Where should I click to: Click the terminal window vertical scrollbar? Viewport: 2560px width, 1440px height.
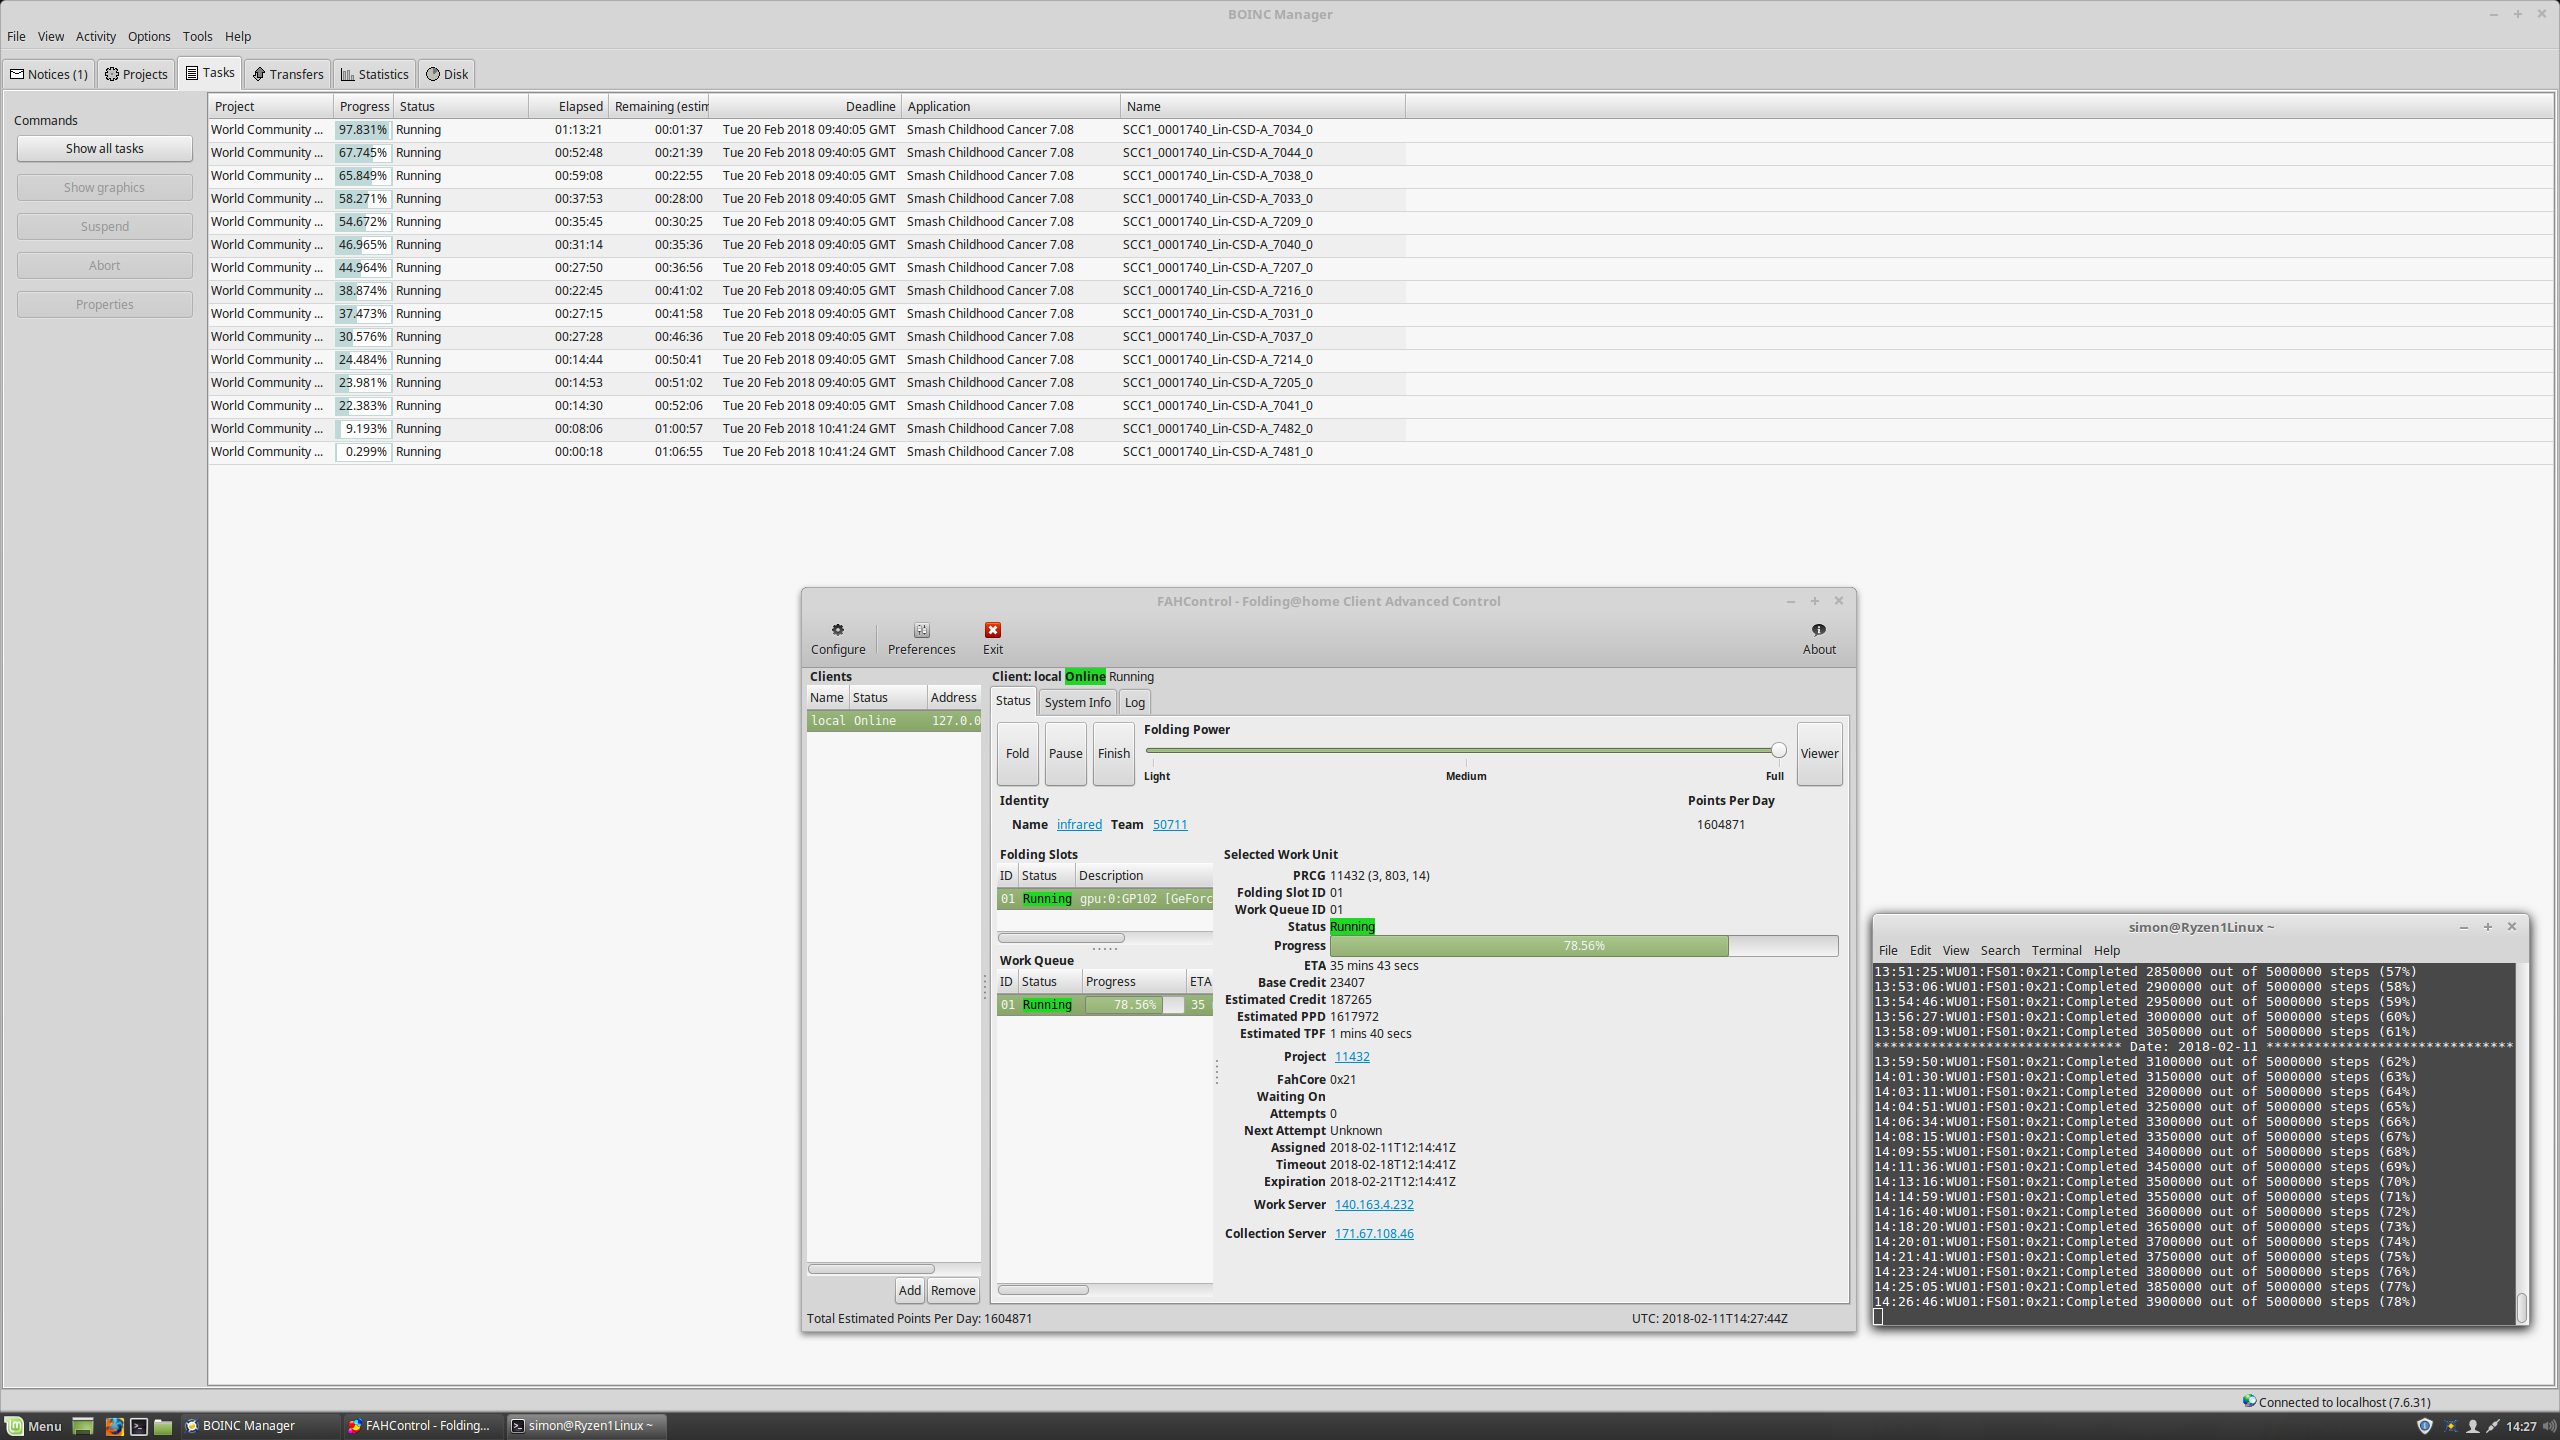[x=2521, y=1307]
